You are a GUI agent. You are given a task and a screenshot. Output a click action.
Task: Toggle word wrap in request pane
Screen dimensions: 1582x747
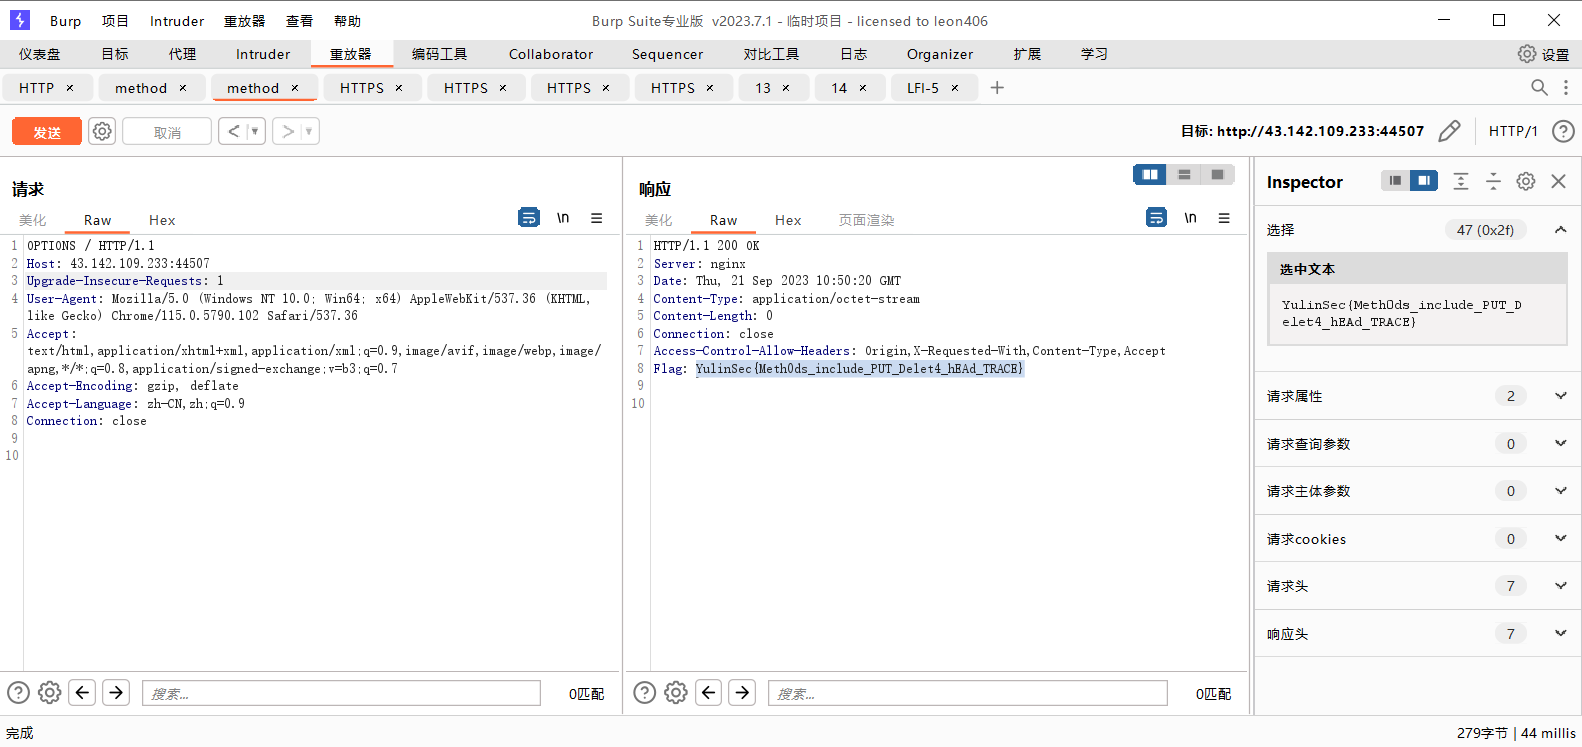pos(529,217)
